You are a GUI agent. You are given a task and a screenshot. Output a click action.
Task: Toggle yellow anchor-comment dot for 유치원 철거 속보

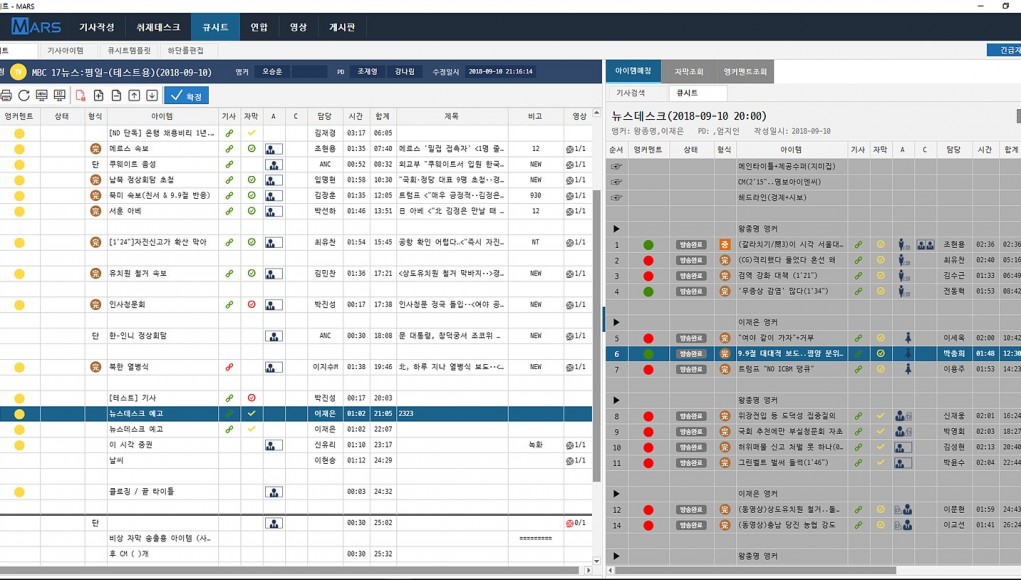point(19,274)
